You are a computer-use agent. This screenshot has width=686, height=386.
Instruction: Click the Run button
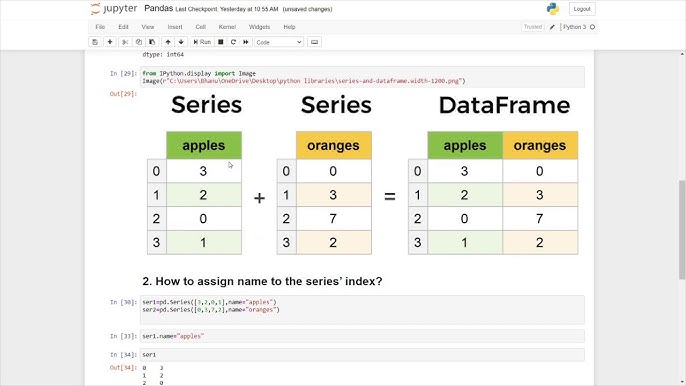[202, 42]
